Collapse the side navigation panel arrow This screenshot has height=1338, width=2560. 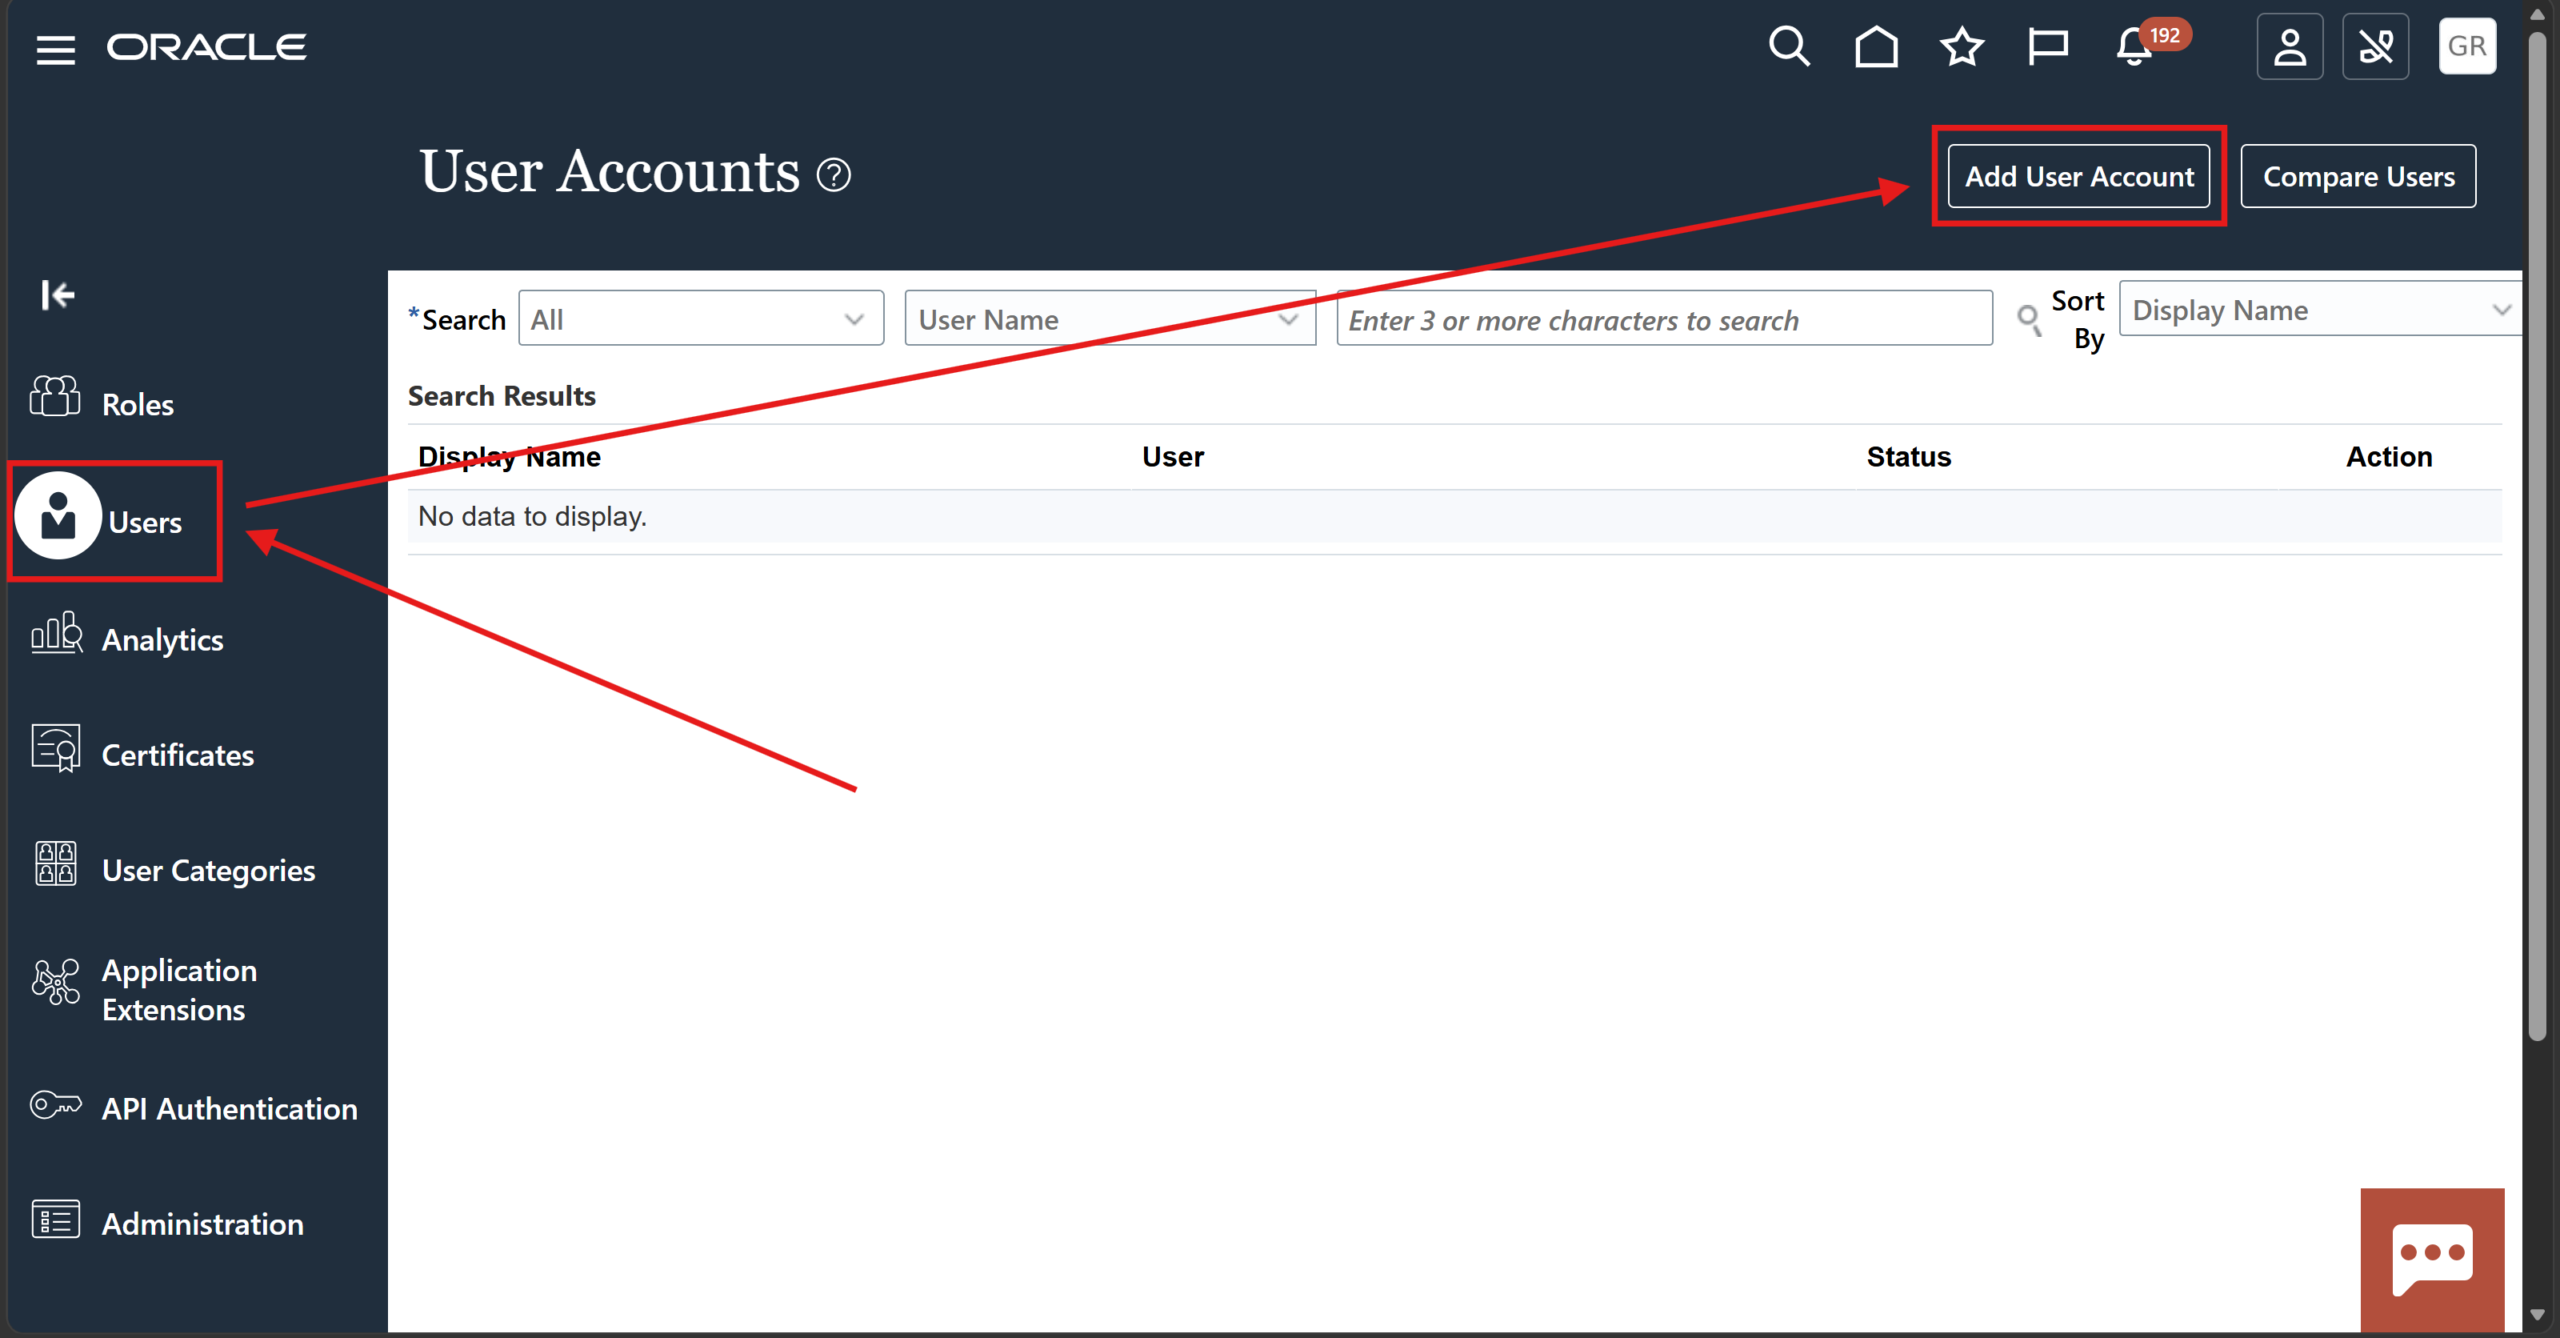tap(58, 294)
